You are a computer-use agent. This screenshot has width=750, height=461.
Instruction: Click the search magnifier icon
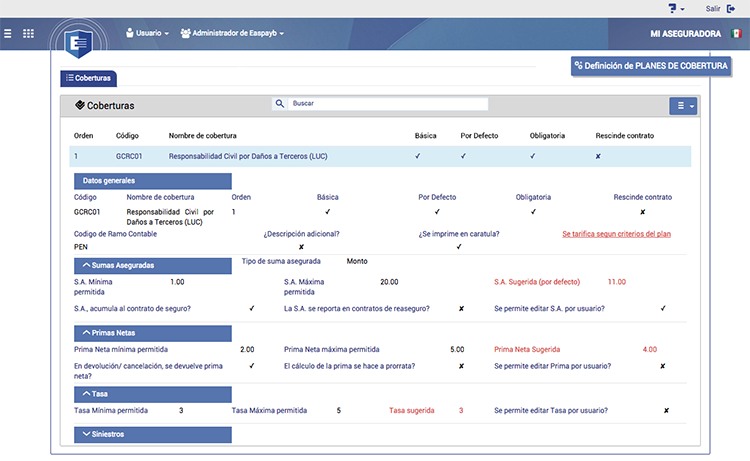tap(280, 103)
